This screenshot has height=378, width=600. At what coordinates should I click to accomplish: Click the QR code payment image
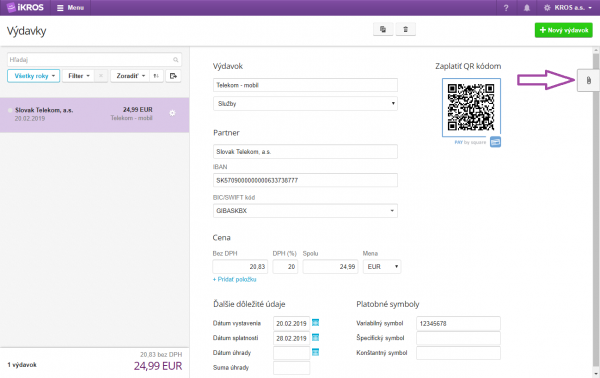click(x=471, y=108)
